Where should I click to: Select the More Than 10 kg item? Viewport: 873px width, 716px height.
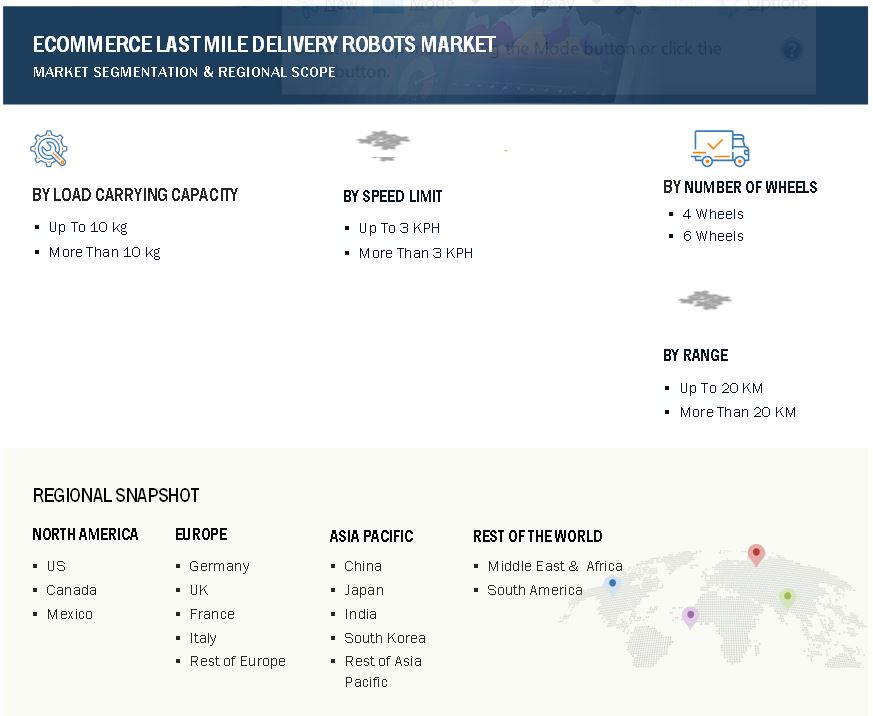(104, 252)
